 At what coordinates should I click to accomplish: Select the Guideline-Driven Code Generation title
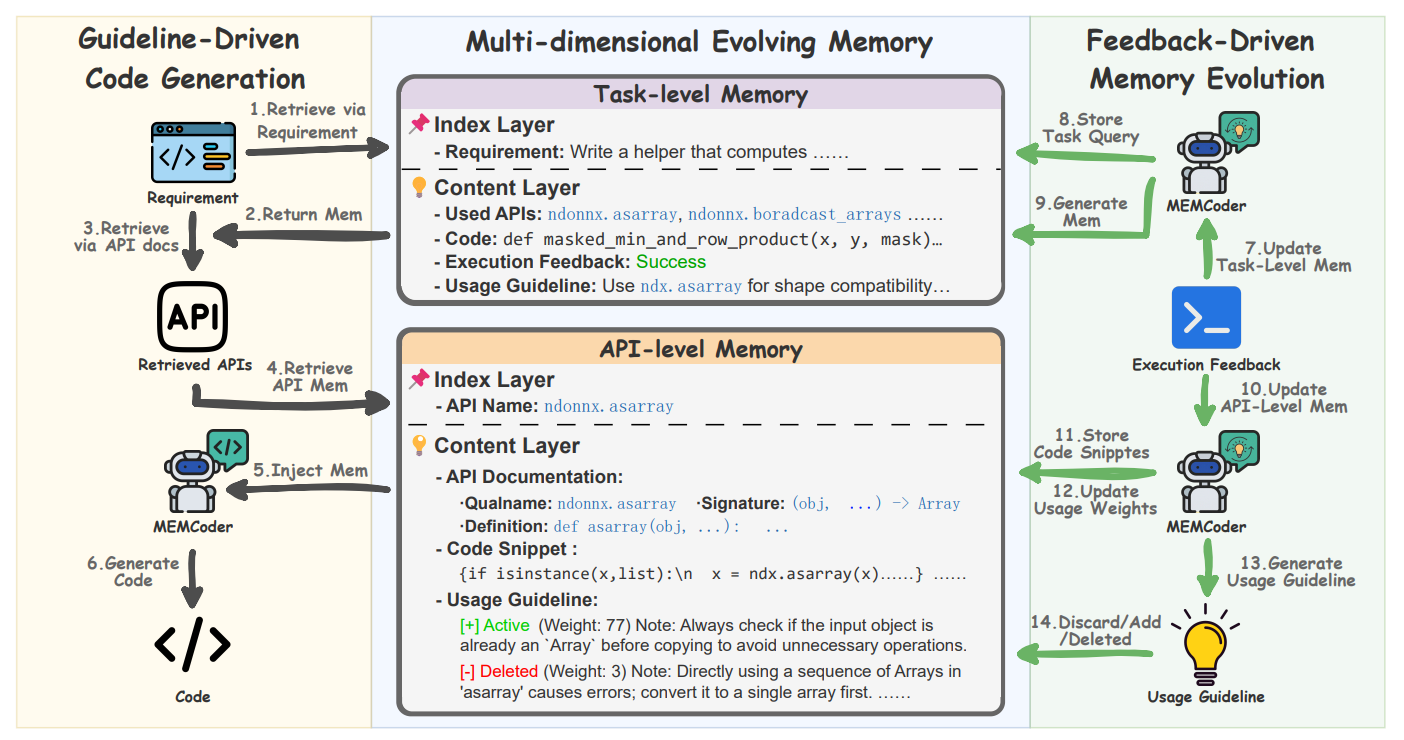pos(194,59)
